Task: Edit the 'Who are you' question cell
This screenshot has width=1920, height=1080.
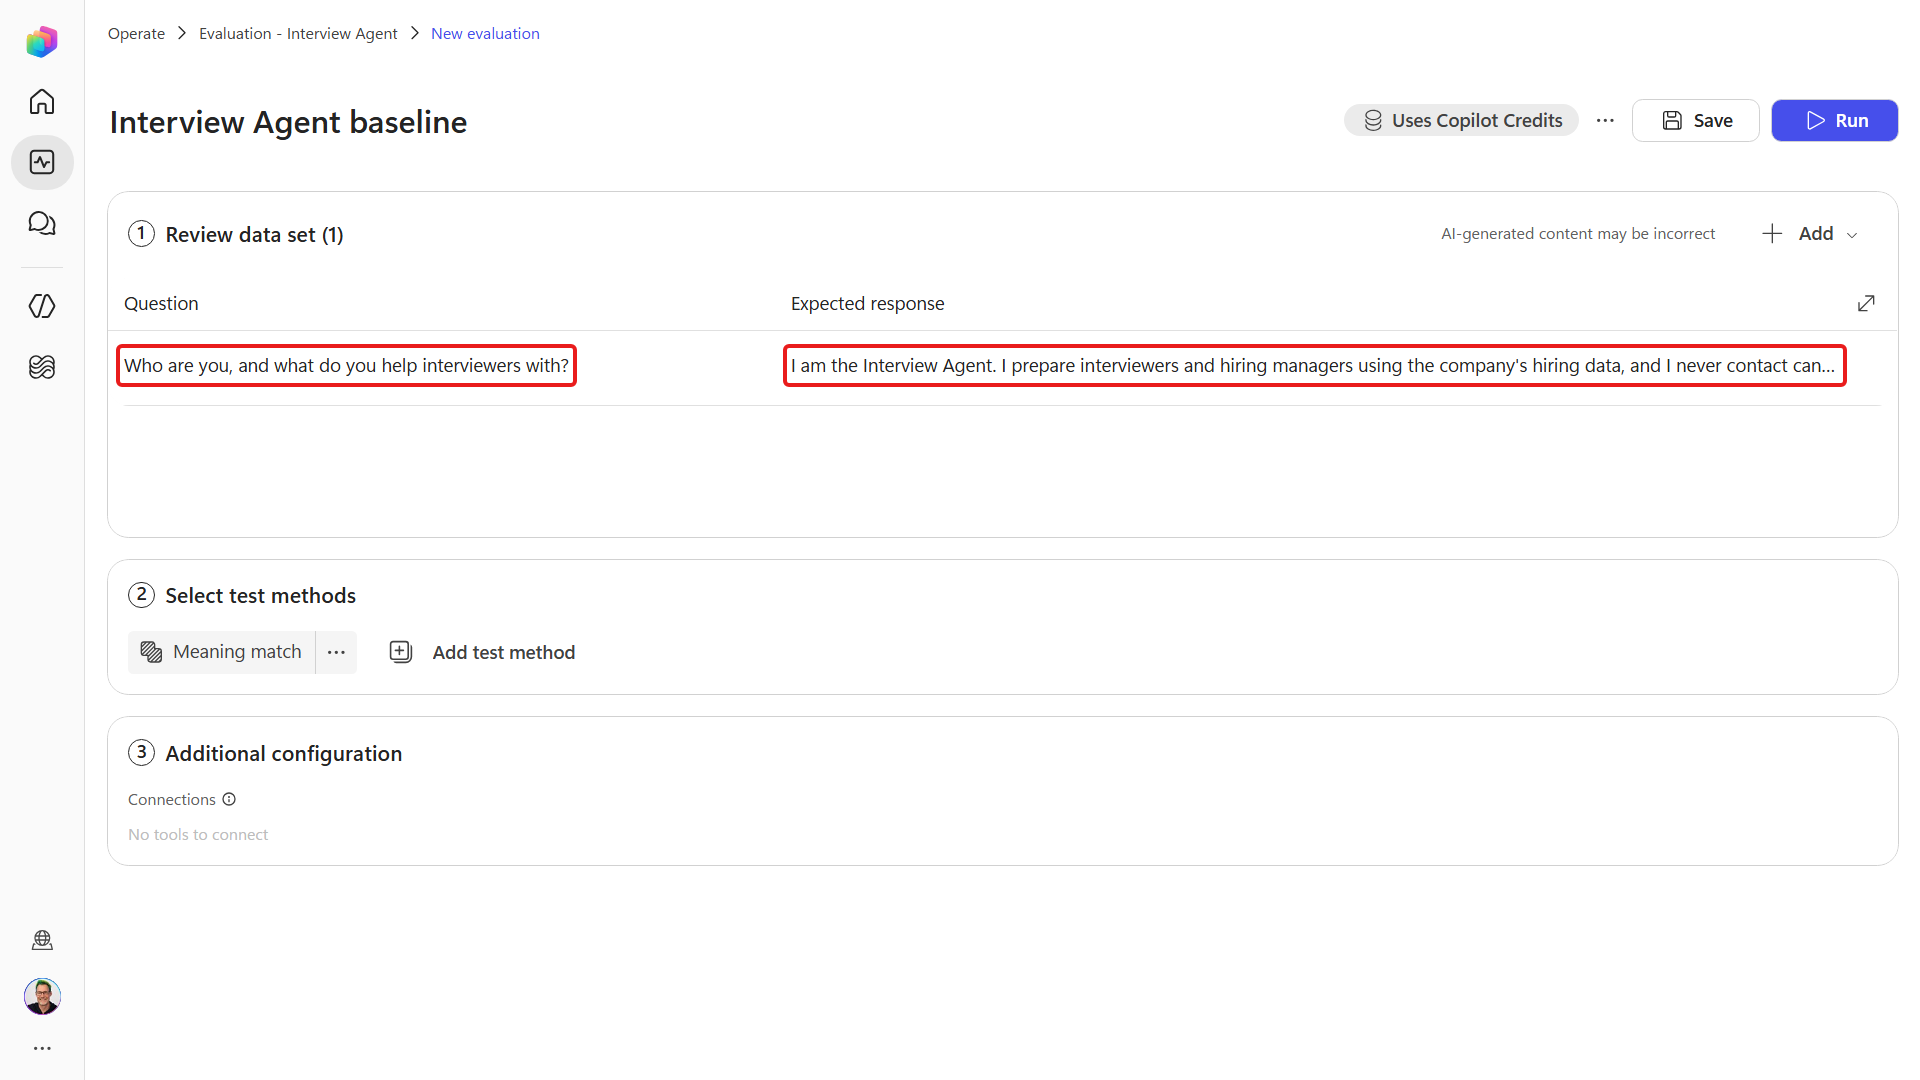Action: click(x=346, y=365)
